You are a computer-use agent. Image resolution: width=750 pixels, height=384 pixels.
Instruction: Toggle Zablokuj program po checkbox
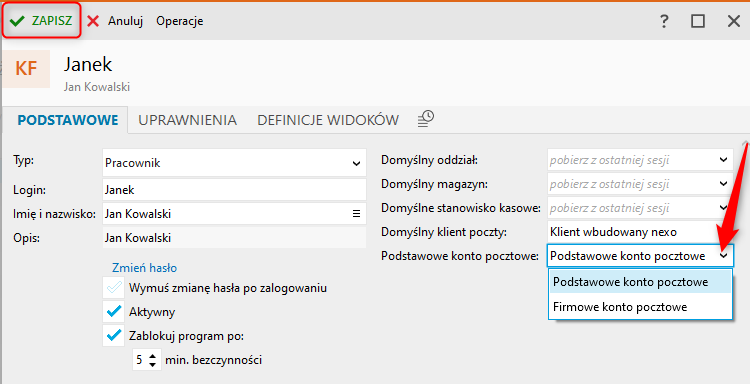click(114, 336)
